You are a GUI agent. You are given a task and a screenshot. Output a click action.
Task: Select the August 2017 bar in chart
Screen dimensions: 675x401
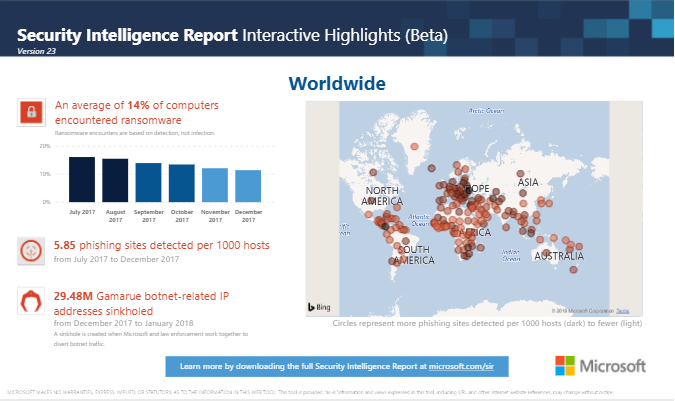point(115,180)
